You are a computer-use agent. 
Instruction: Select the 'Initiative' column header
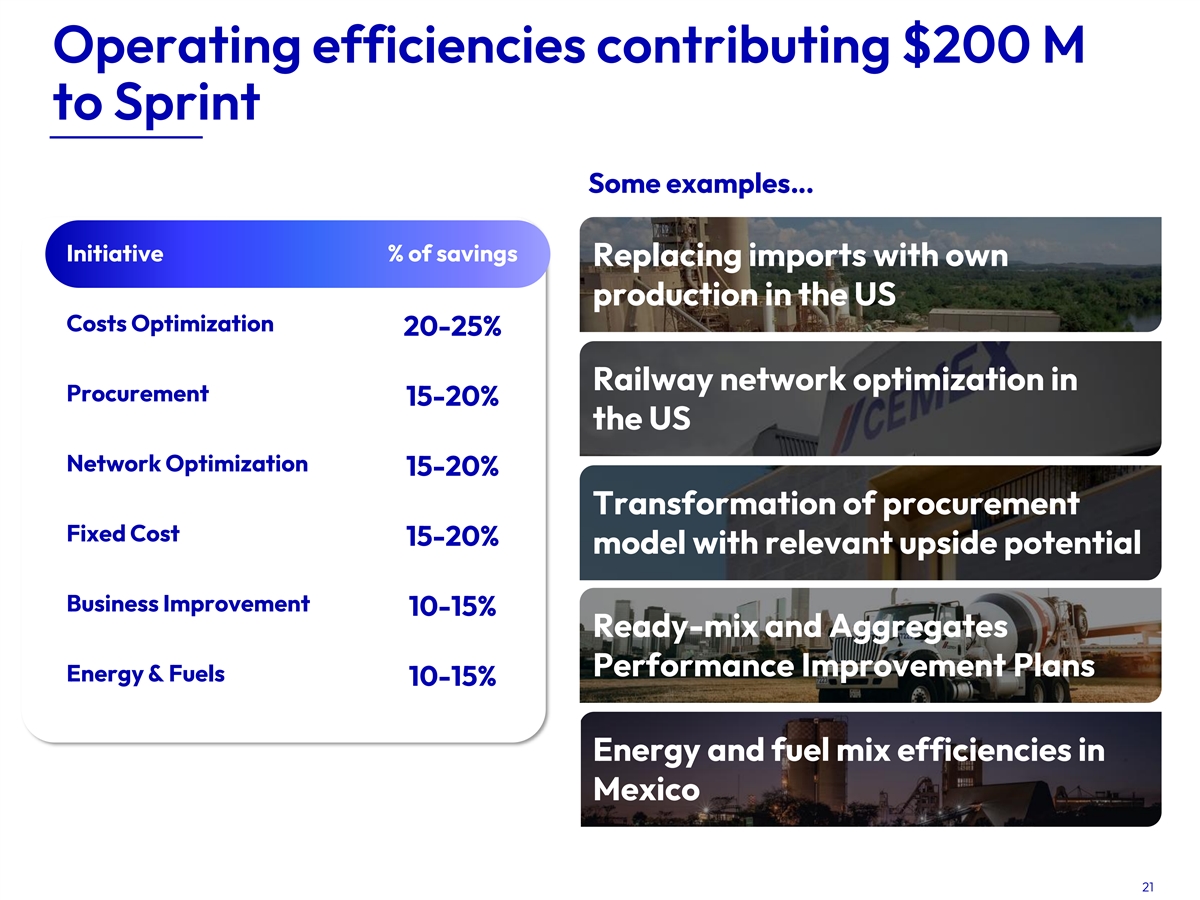(114, 254)
